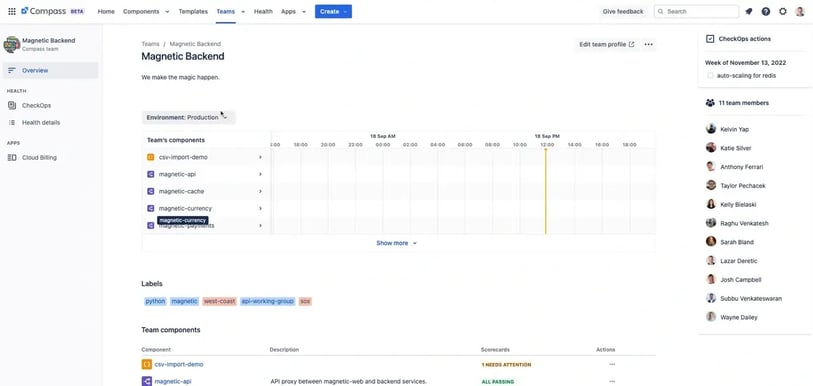The image size is (813, 386).
Task: Expand Show more components
Action: pos(397,243)
